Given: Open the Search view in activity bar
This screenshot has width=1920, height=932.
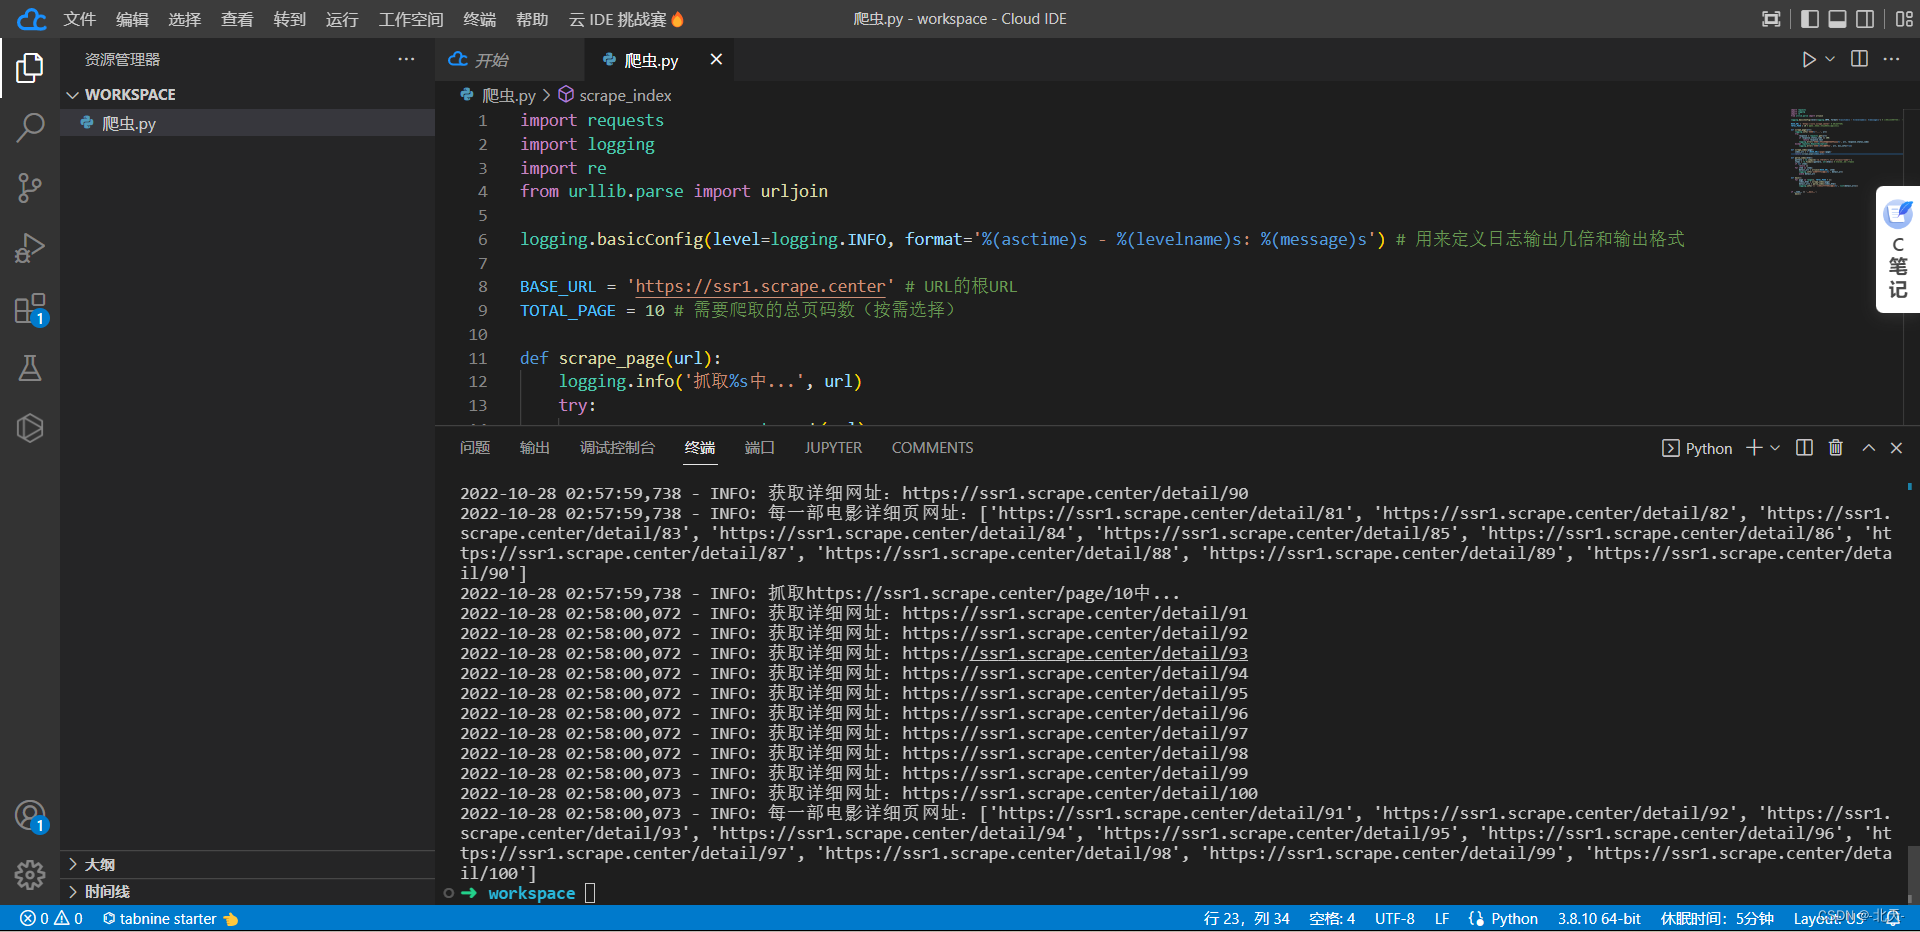Looking at the screenshot, I should point(30,128).
